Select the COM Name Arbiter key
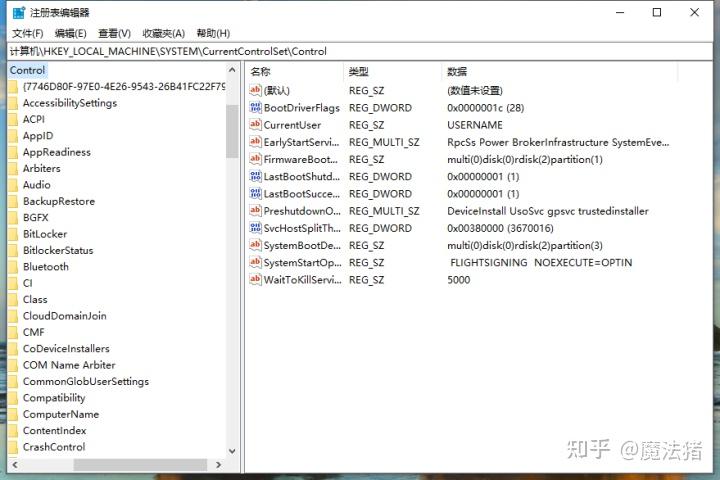 [x=69, y=365]
